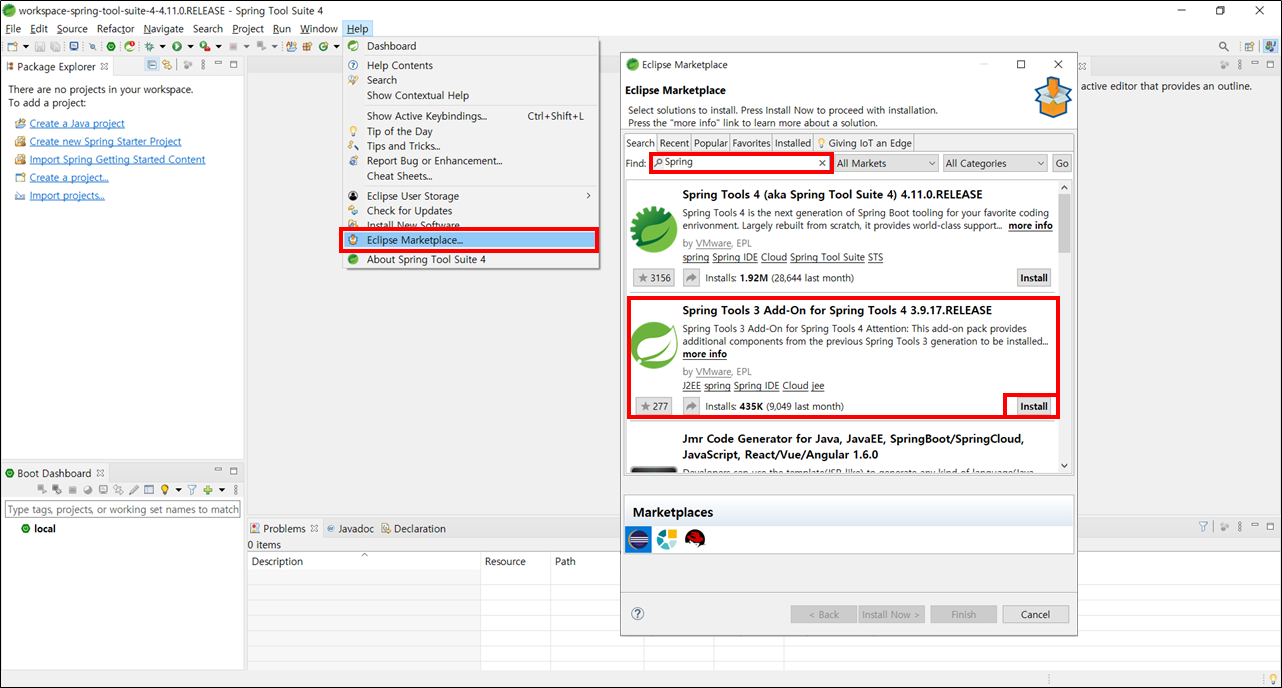Click the New Java Package toolbar icon
1282x688 pixels.
coord(307,46)
